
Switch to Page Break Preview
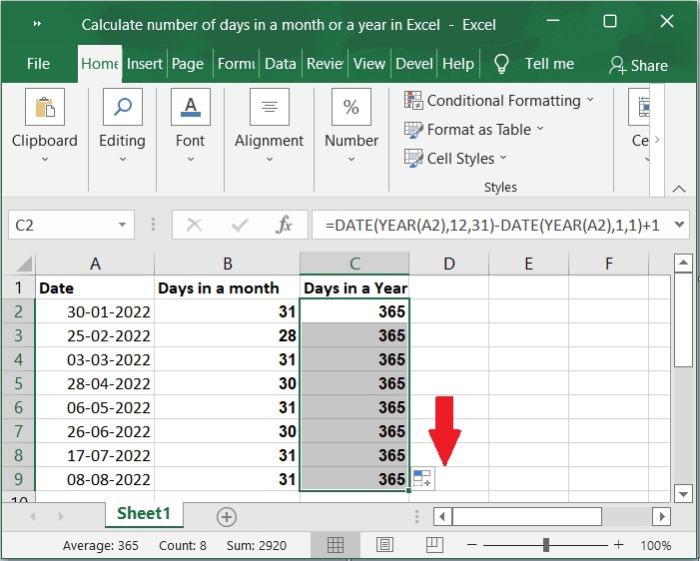tap(434, 545)
